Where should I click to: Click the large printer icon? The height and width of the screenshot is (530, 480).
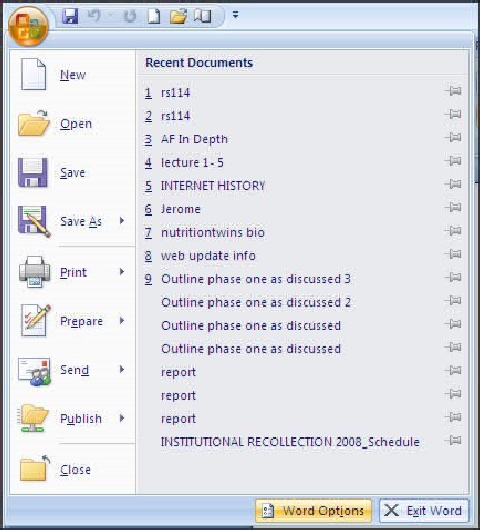pyautogui.click(x=34, y=272)
